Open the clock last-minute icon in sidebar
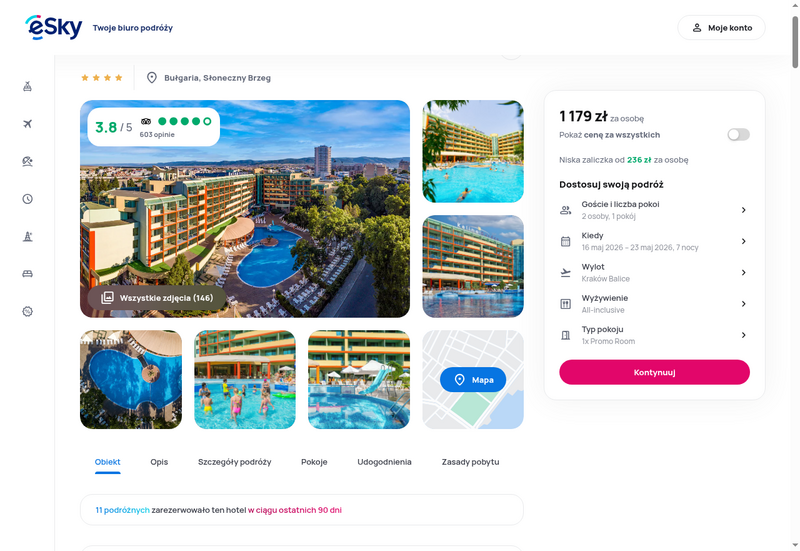This screenshot has height=551, width=800. tap(28, 199)
